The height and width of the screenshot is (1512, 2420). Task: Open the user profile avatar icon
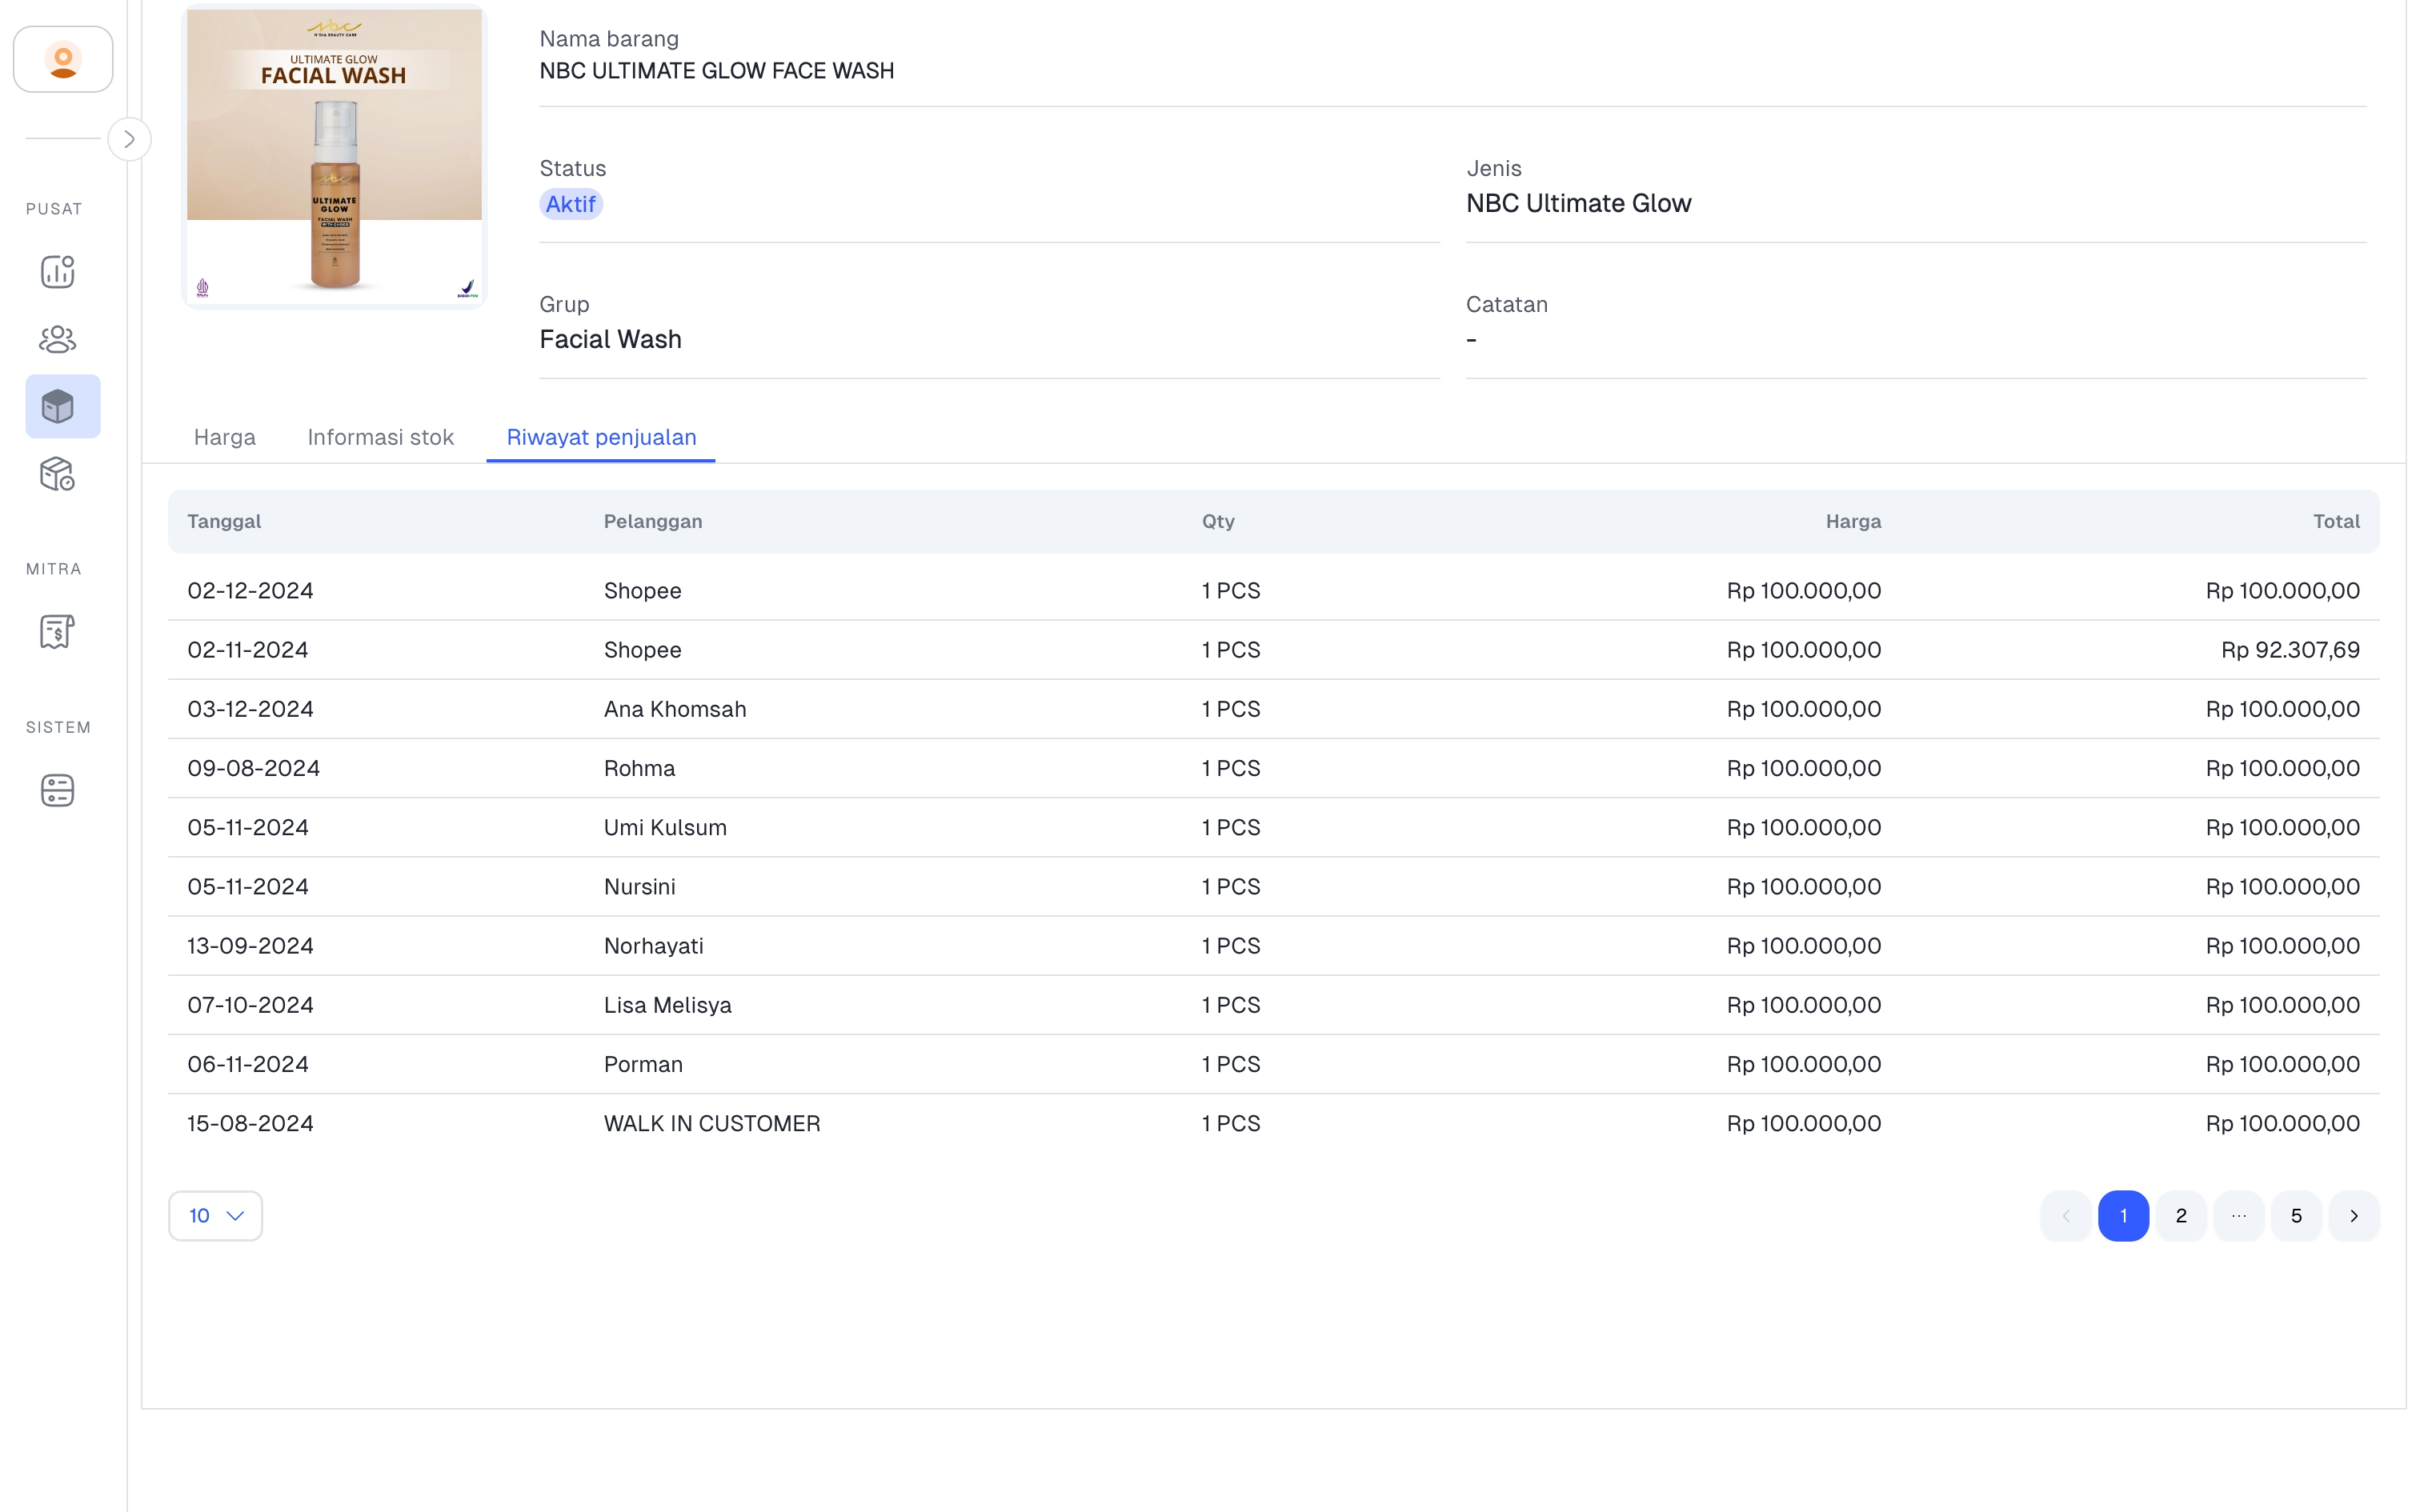[63, 60]
